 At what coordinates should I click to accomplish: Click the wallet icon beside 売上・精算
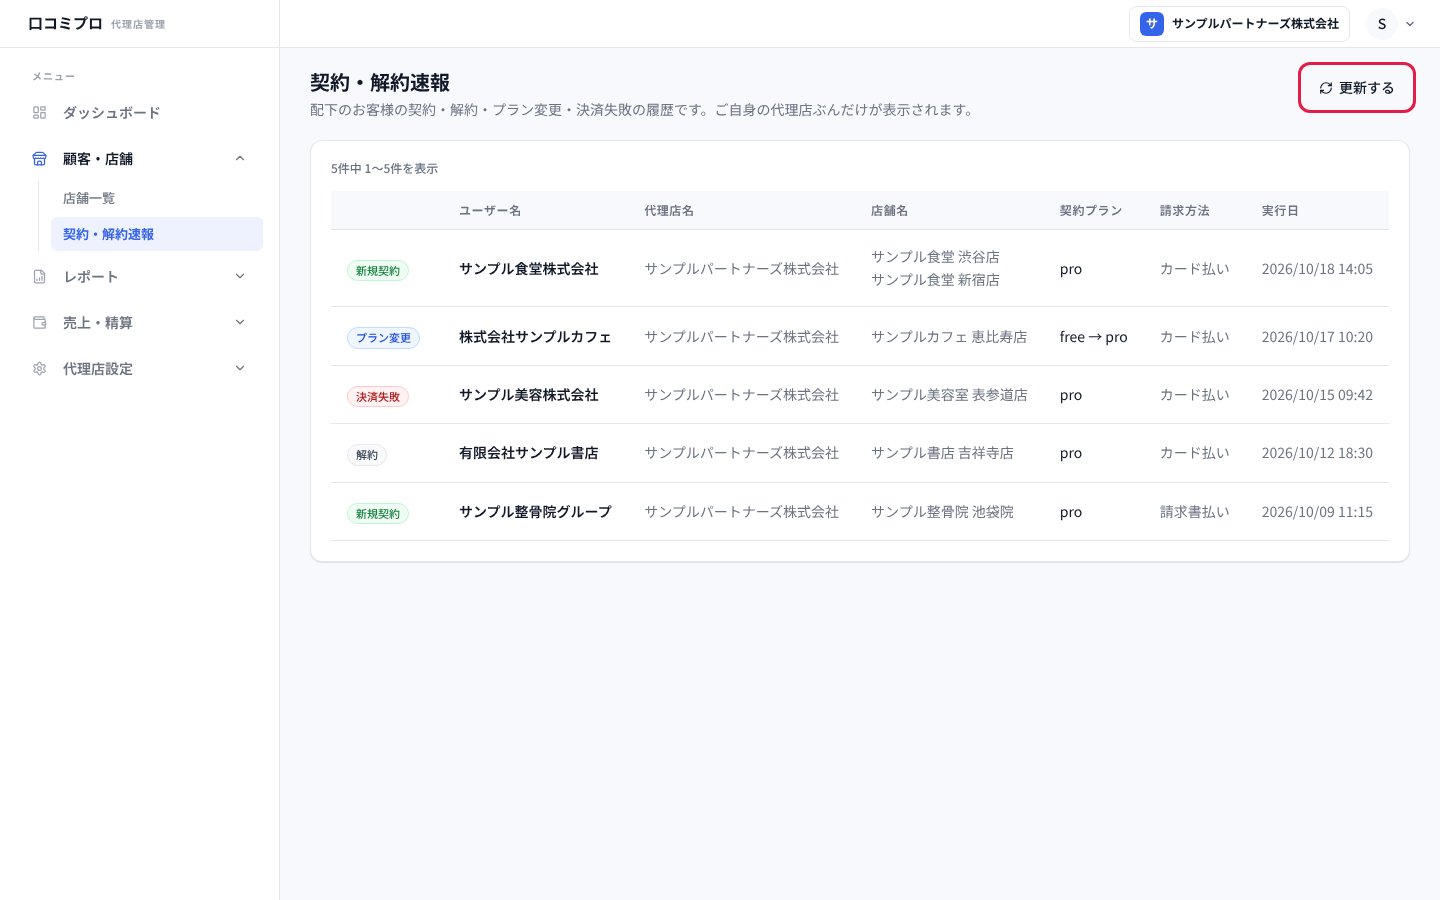click(40, 323)
